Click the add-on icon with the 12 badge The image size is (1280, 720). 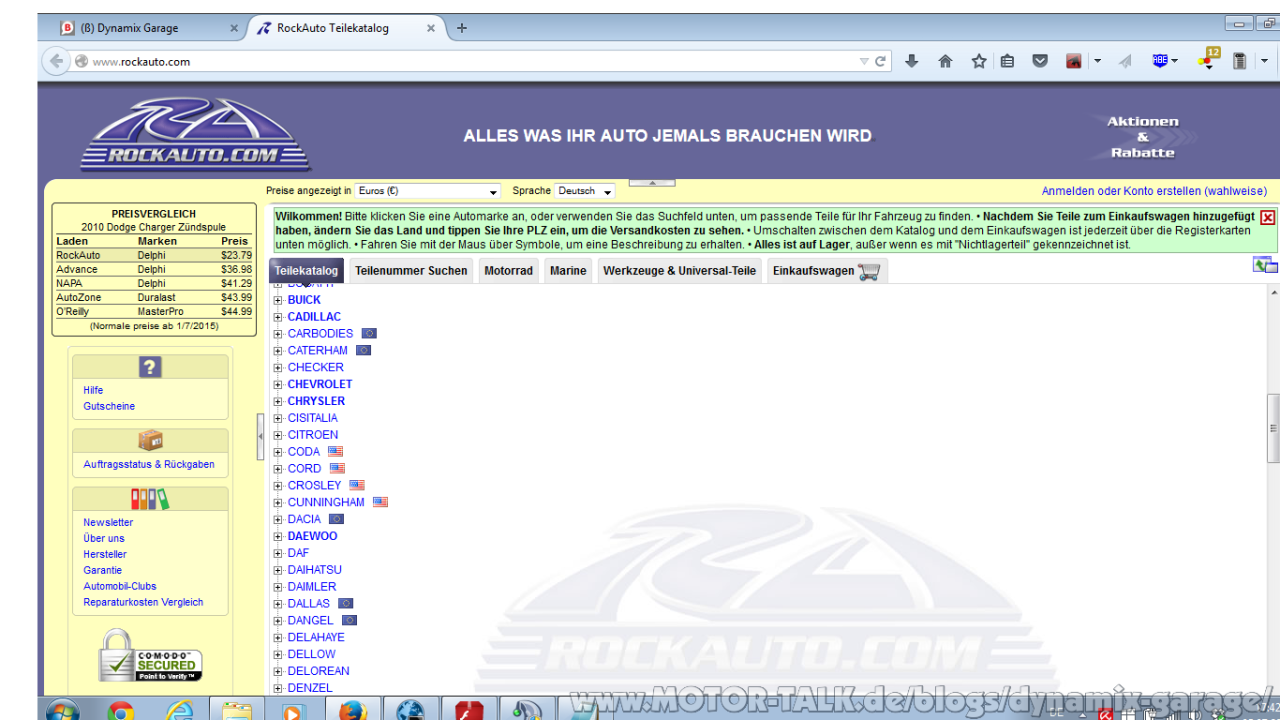[1209, 59]
